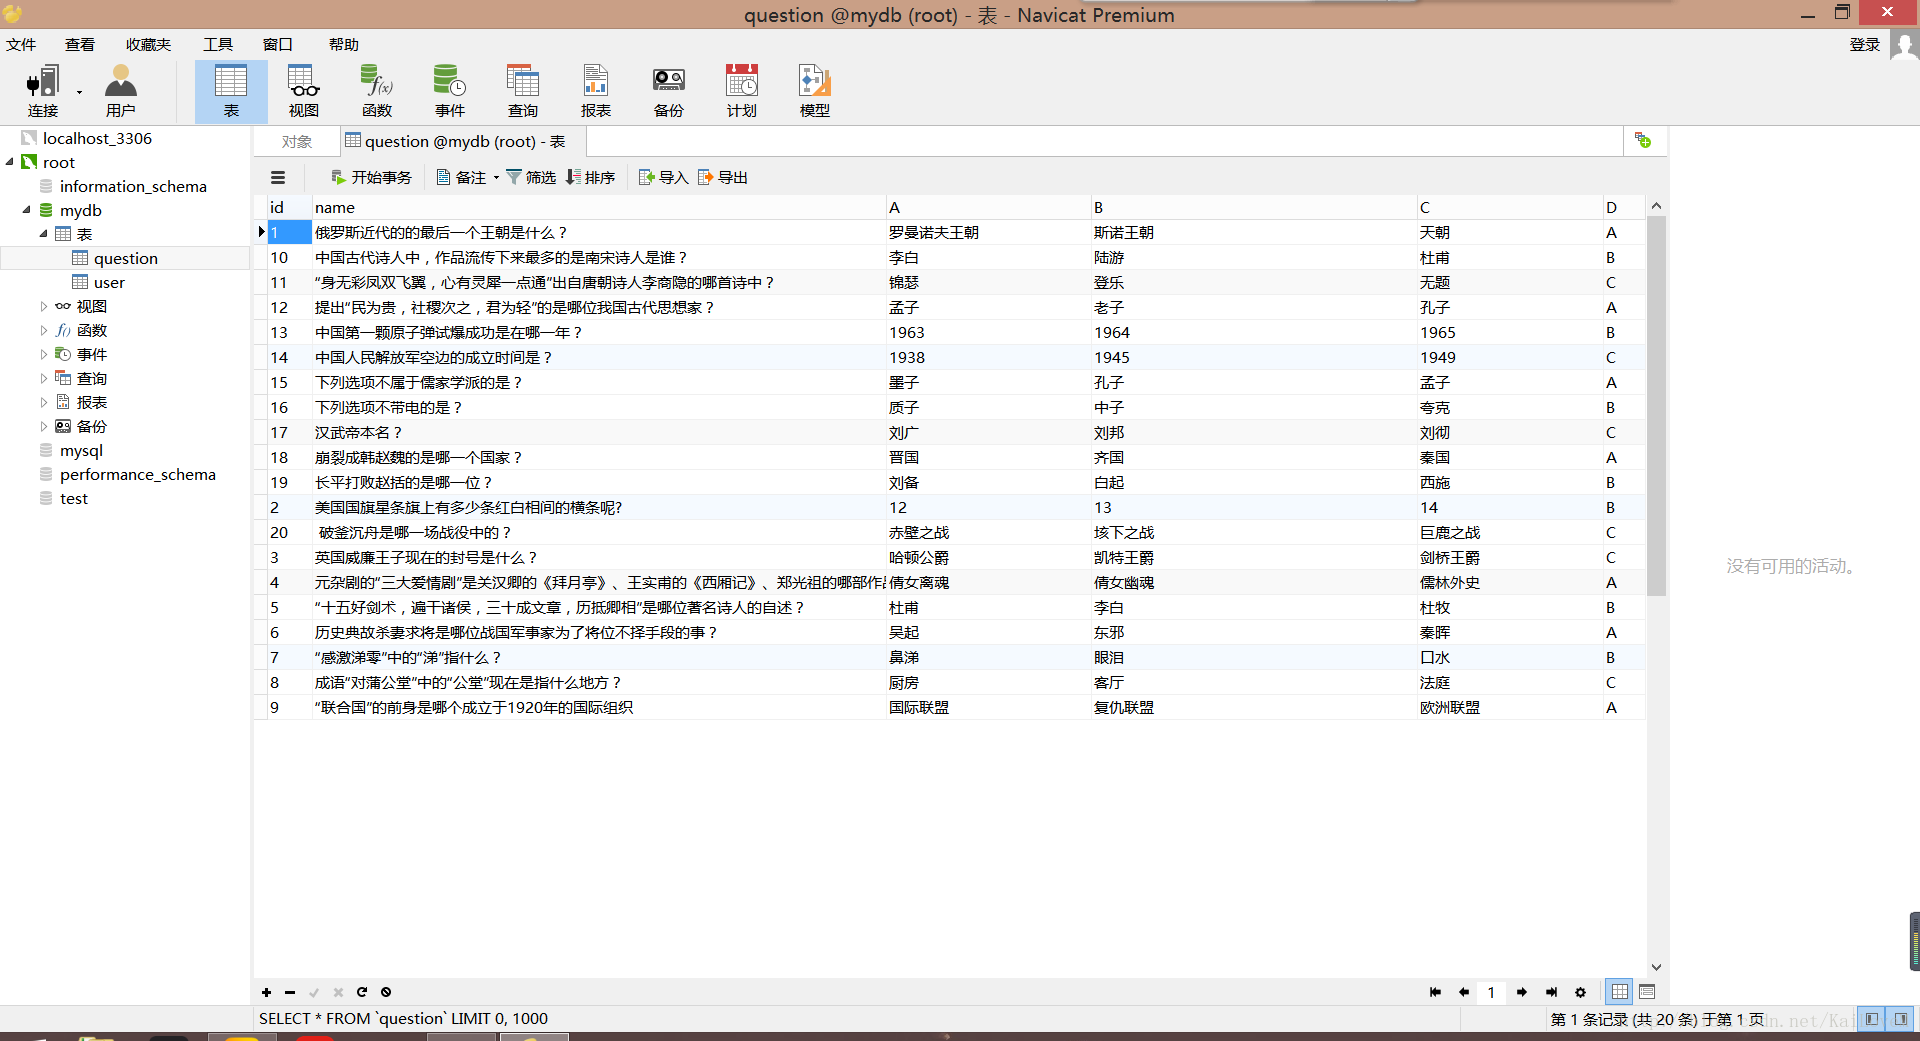Toggle the left navigation pane in the status bar

pos(1872,1019)
